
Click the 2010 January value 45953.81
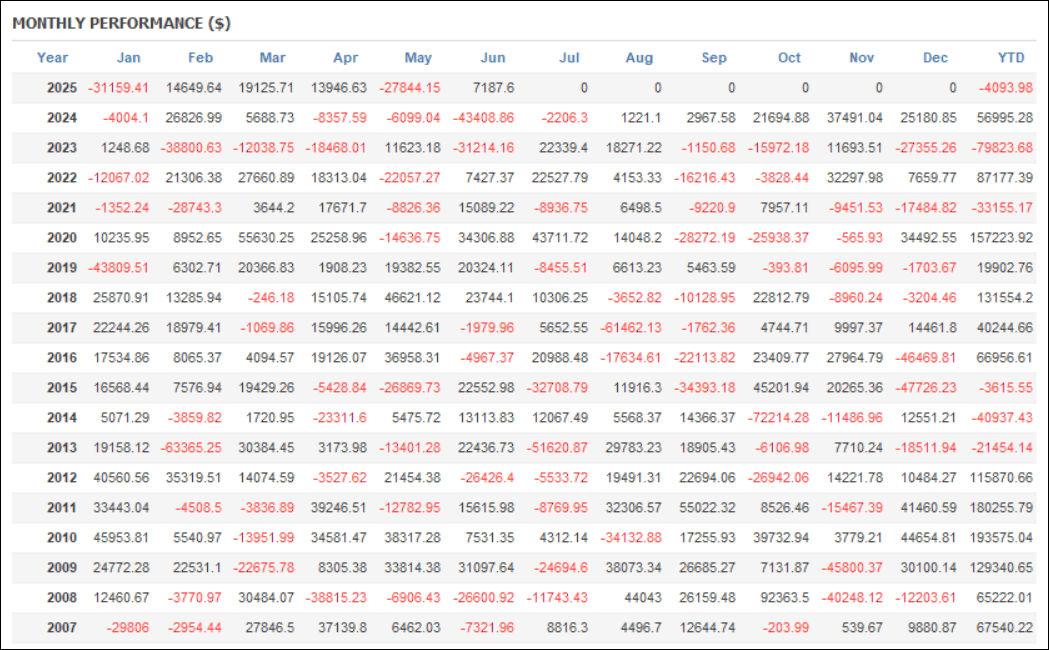coord(121,538)
